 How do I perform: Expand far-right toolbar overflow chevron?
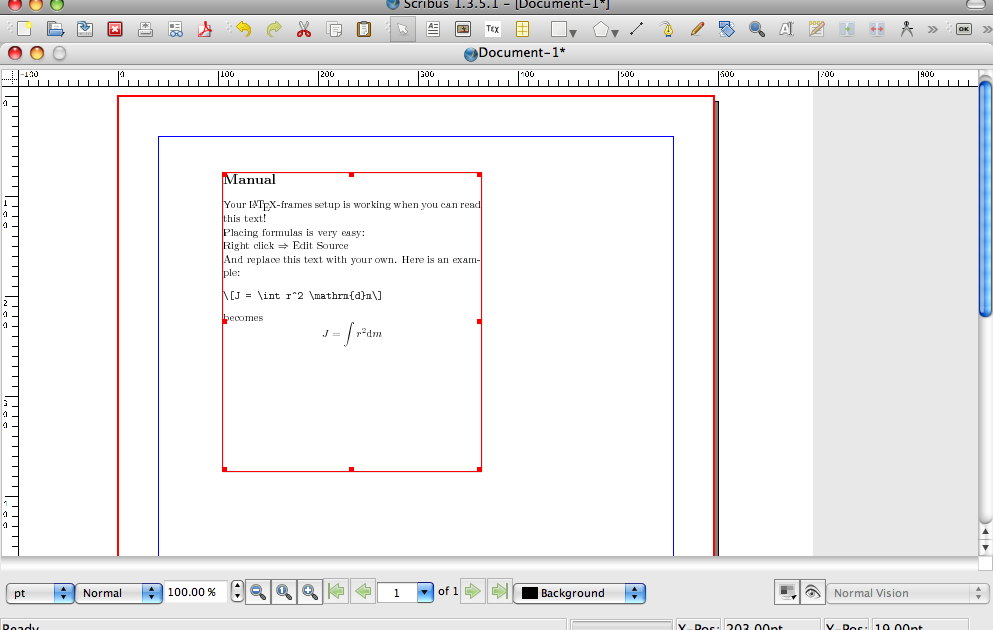point(987,29)
